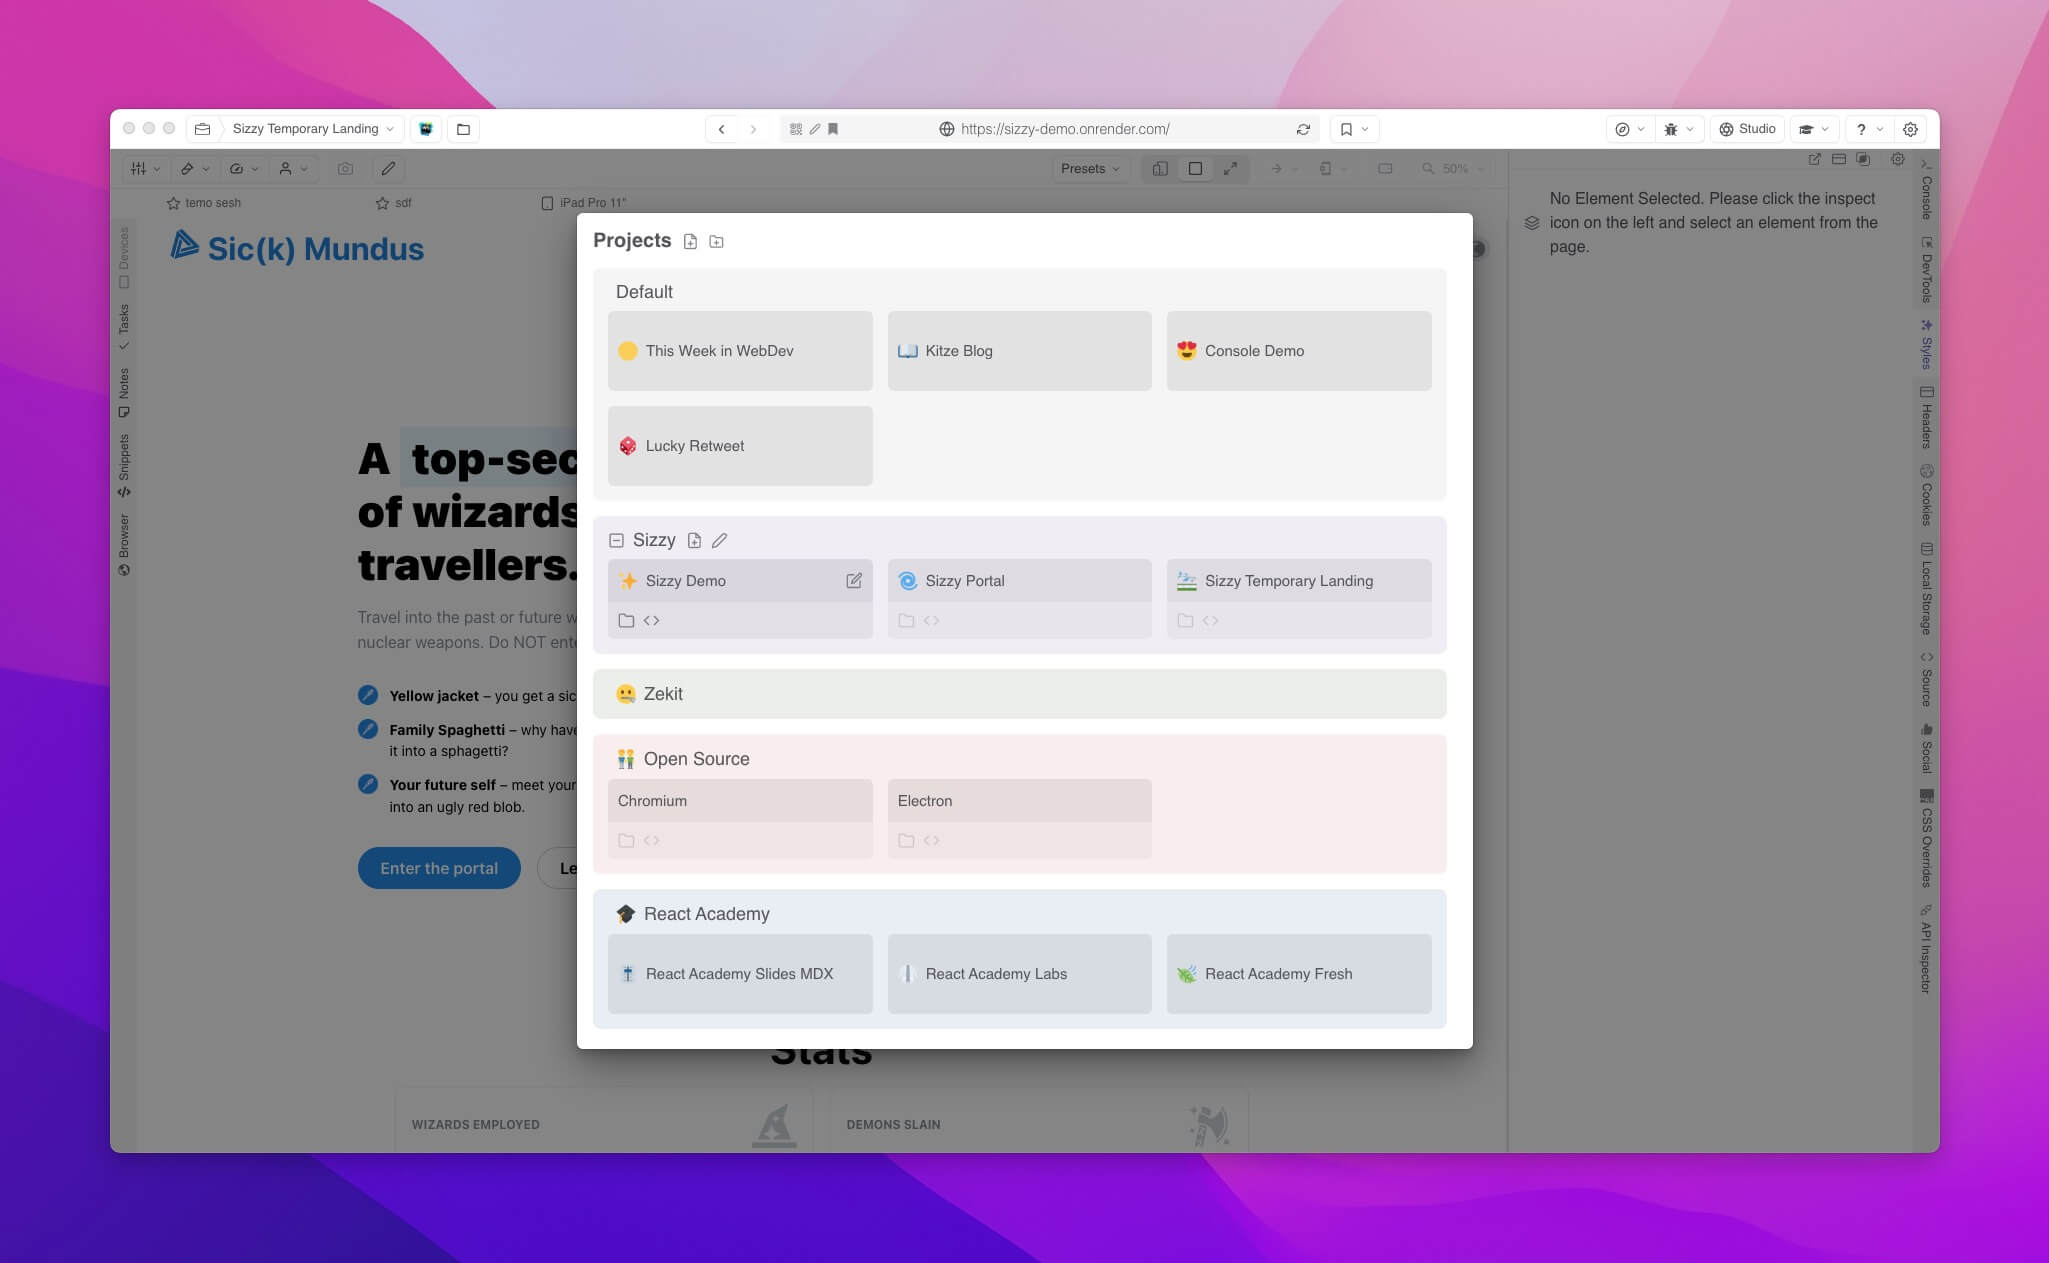The image size is (2049, 1263).
Task: Open the Sizzy Temporary Landing project dropdown
Action: pyautogui.click(x=312, y=129)
